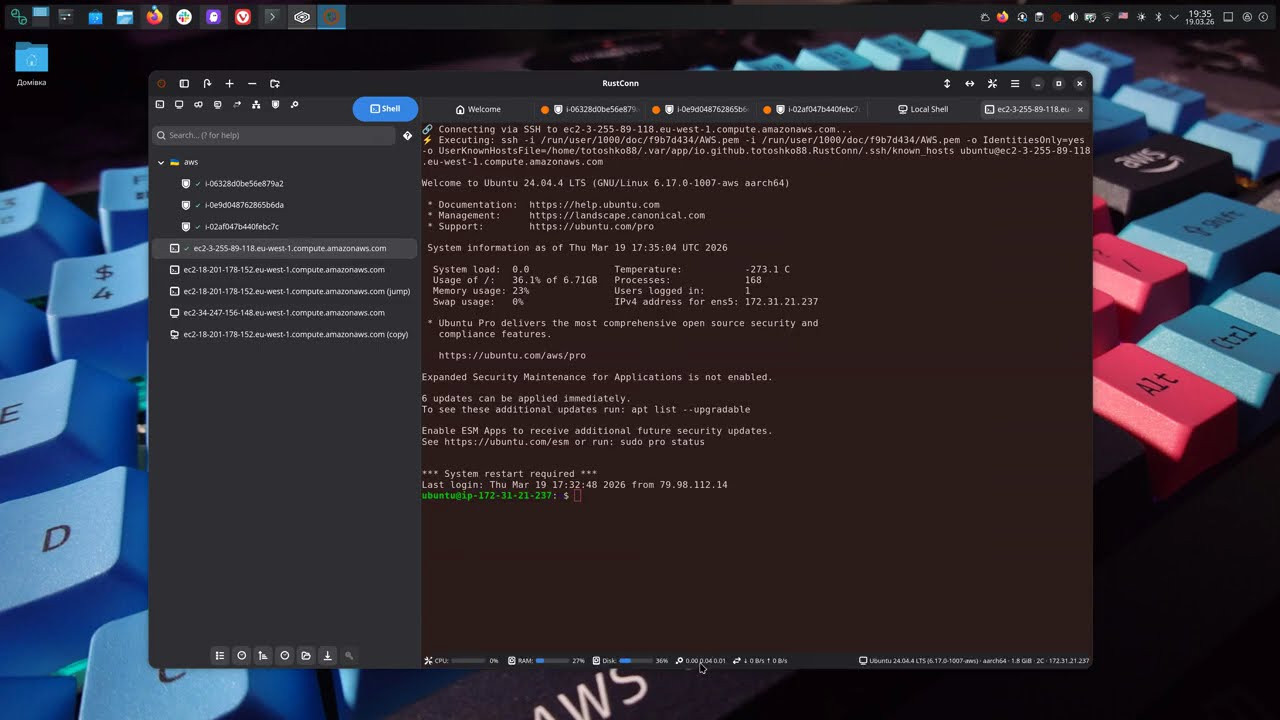Click the clock showing 19:35 in system tray

1200,17
